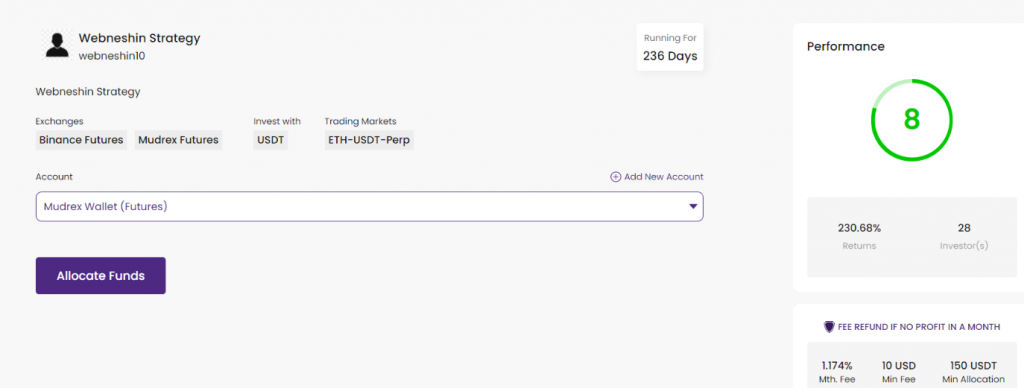Screen dimensions: 1024x388
Task: Click the shield icon next to Fee Refund
Action: pyautogui.click(x=829, y=327)
